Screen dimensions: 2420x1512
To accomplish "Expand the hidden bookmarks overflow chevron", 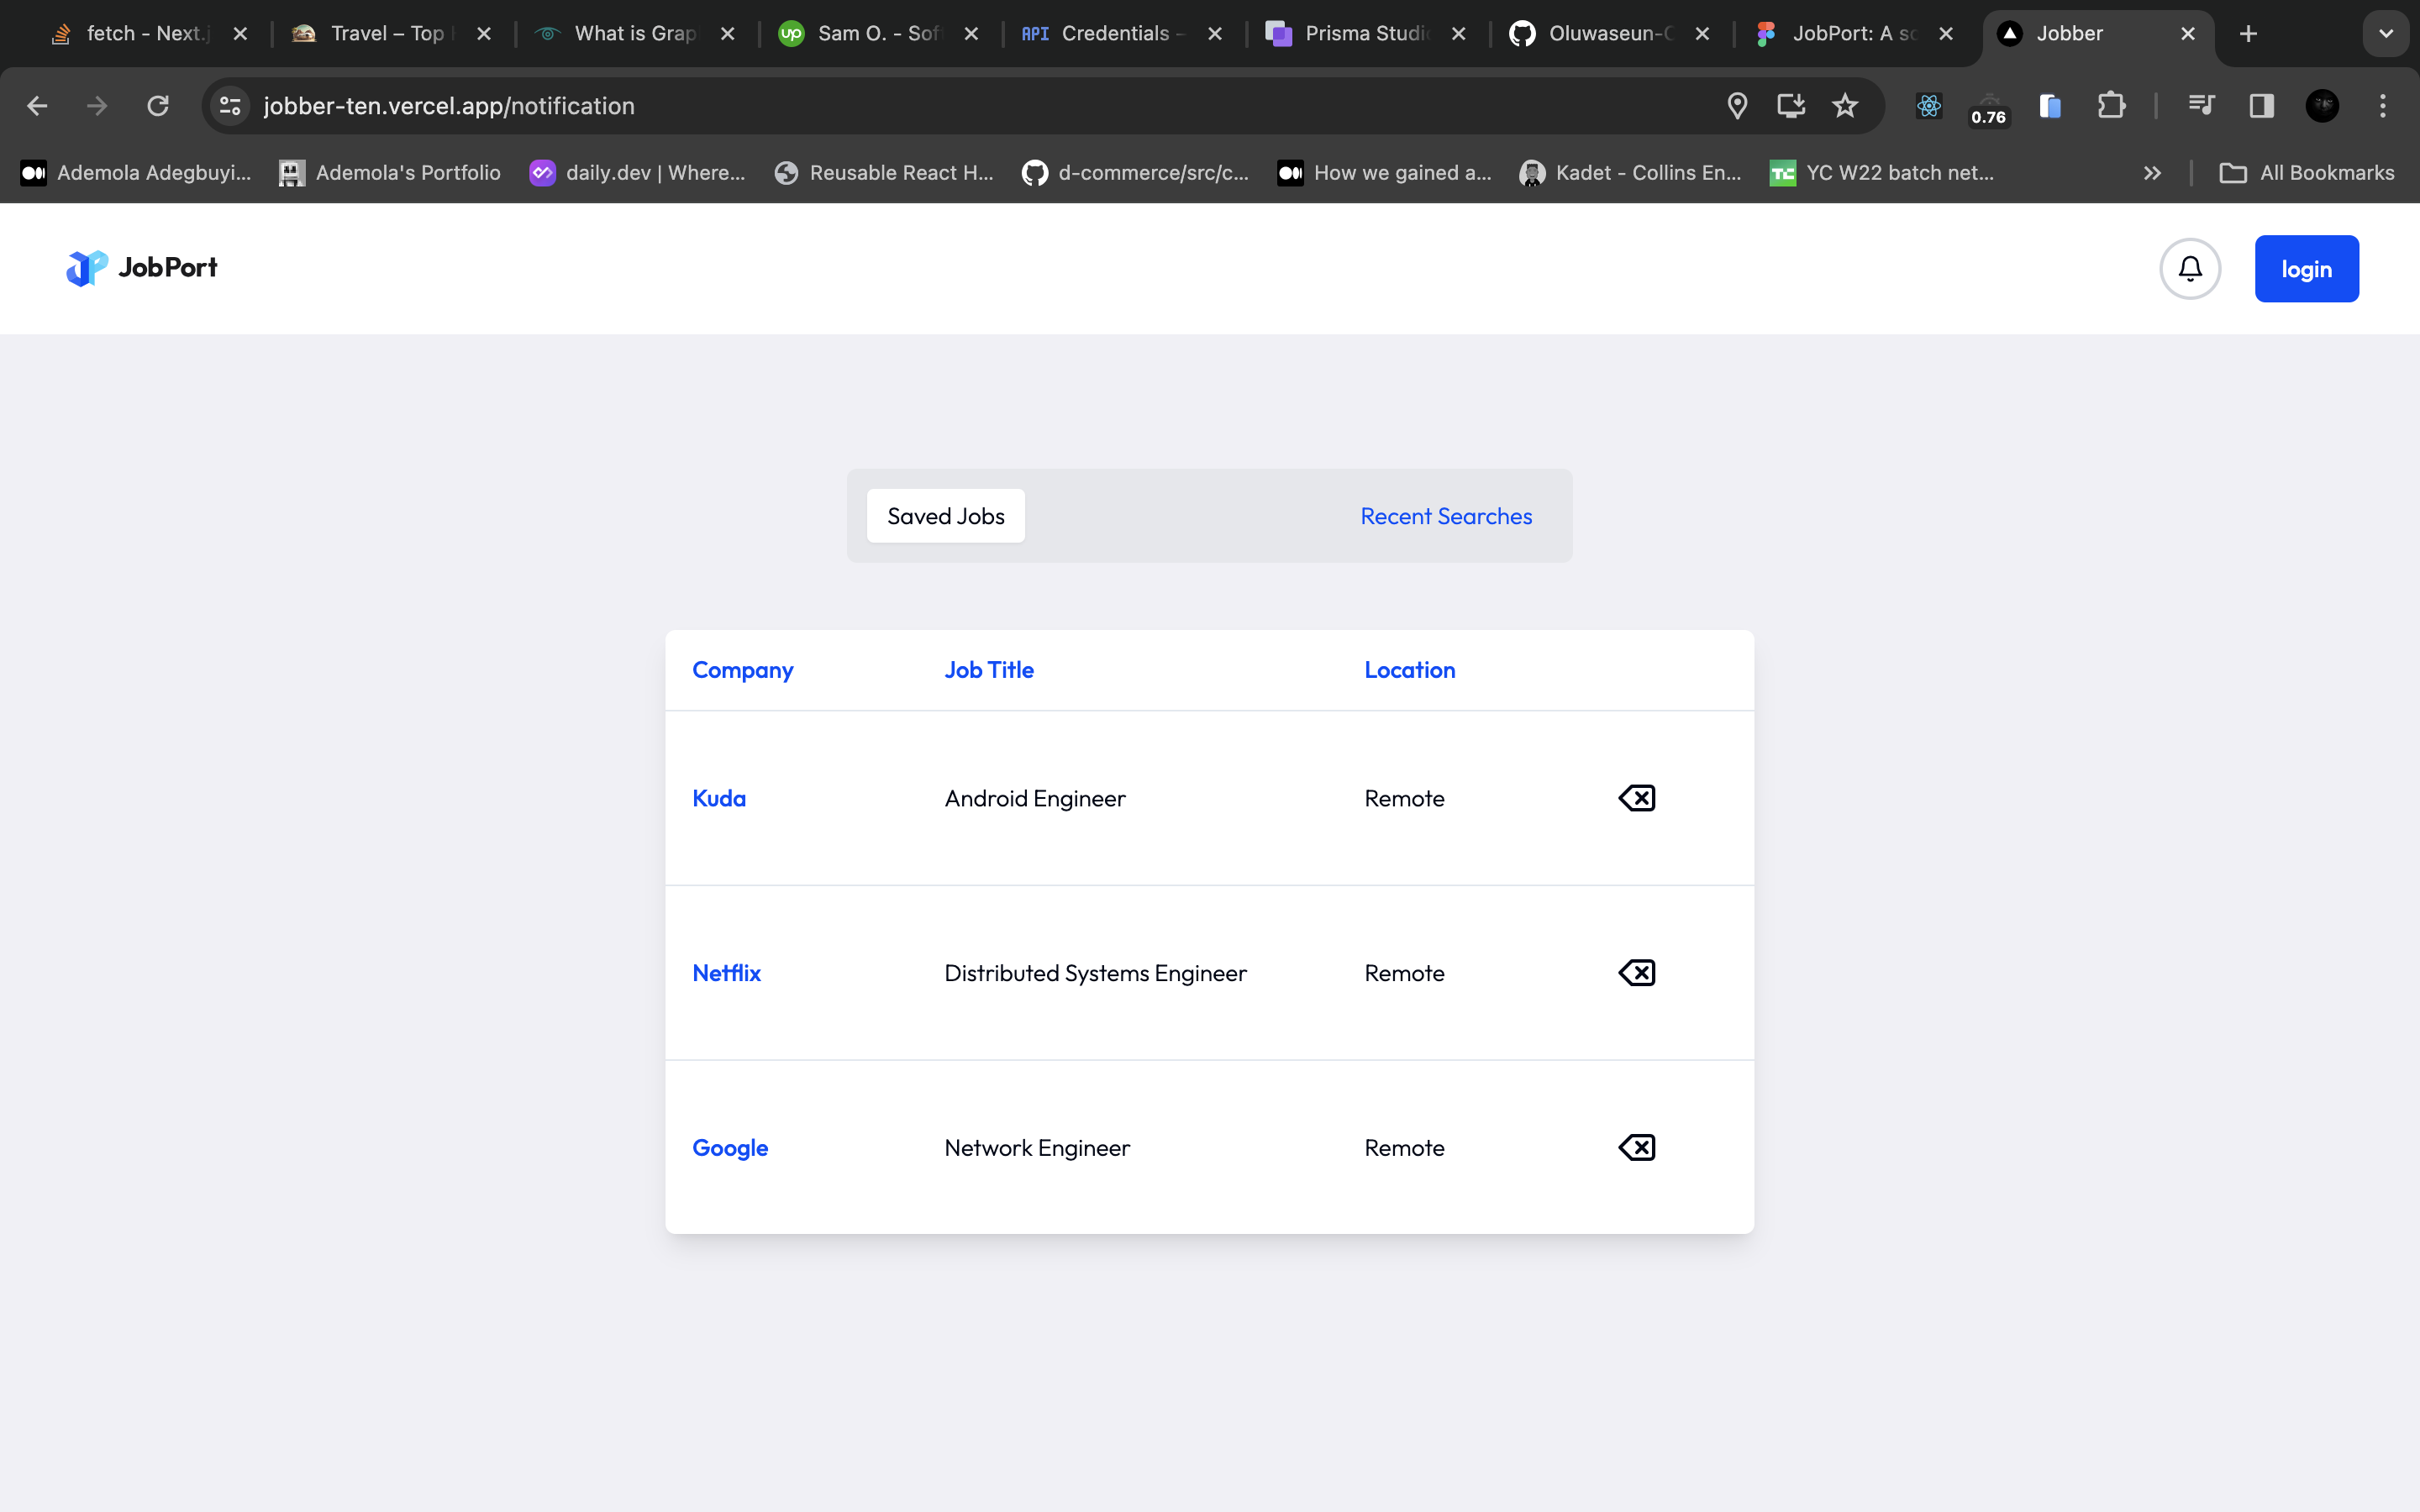I will [2152, 172].
